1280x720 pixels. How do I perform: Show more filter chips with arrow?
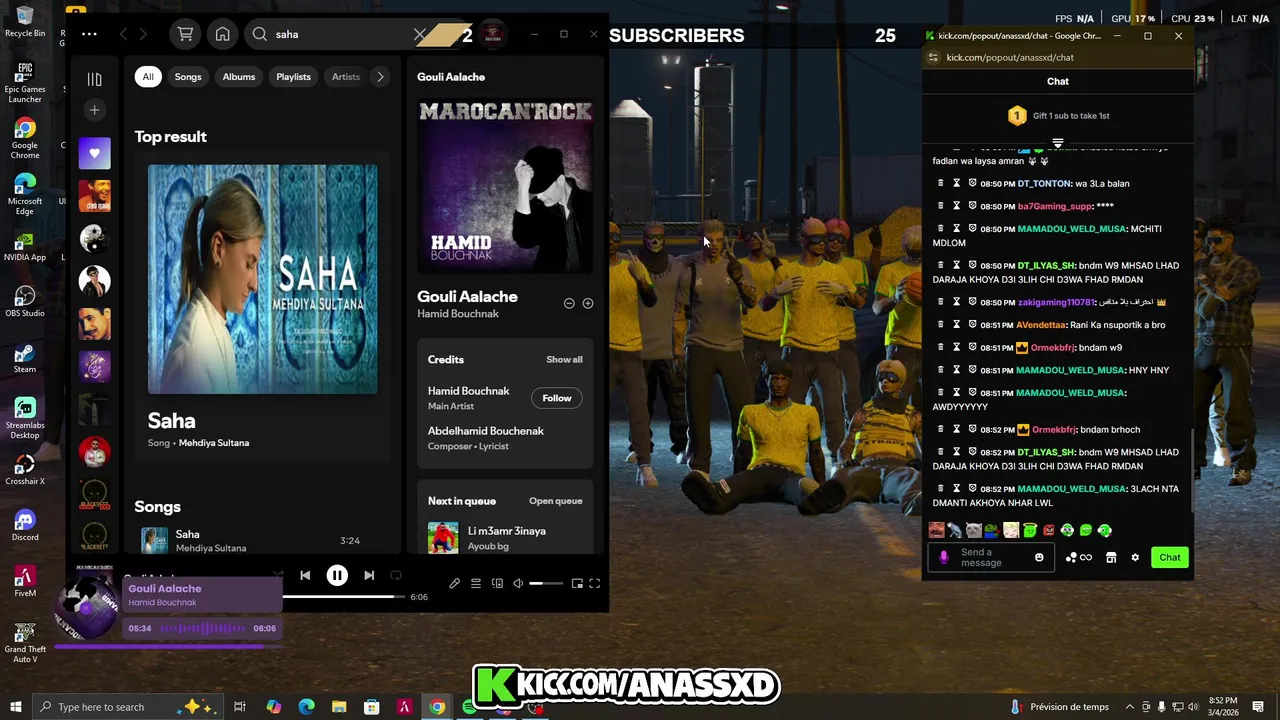pos(380,76)
